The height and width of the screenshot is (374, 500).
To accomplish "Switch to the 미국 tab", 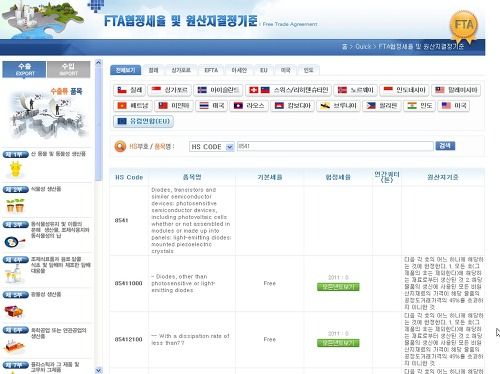I will 286,70.
